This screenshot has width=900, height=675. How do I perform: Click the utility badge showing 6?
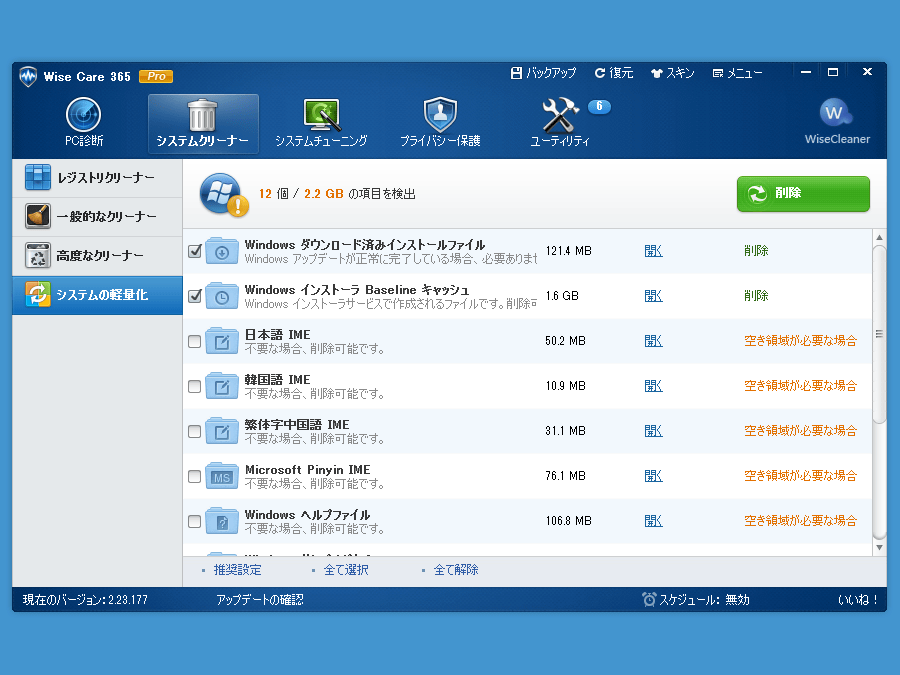[599, 106]
